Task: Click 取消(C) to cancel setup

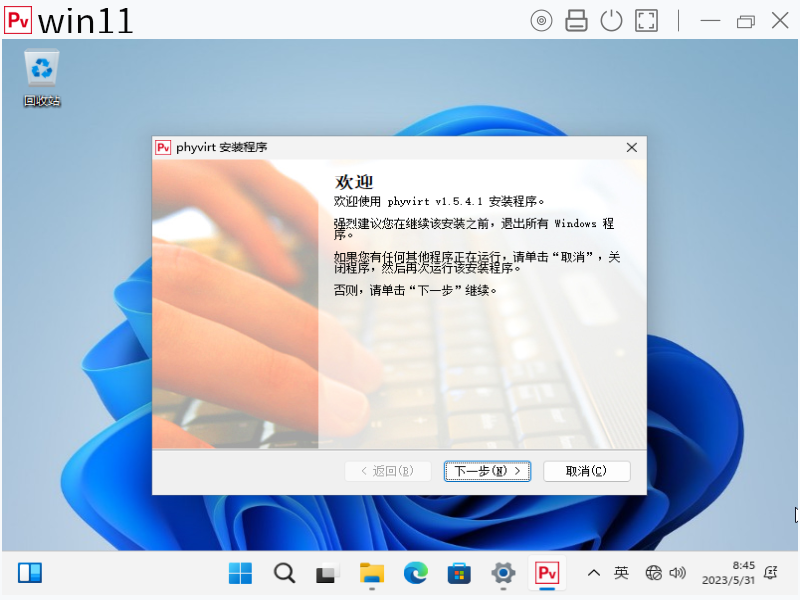Action: pos(587,471)
